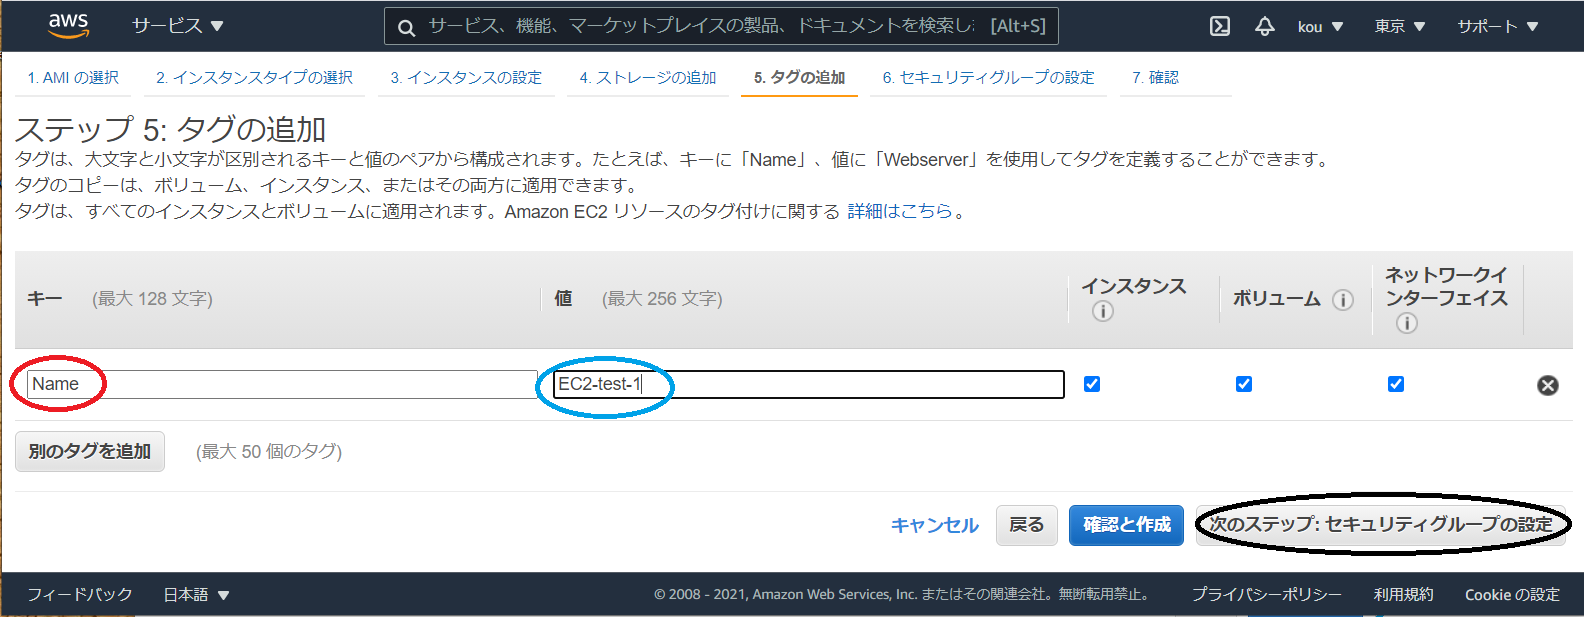Go to step 7. 確認

pyautogui.click(x=1155, y=77)
